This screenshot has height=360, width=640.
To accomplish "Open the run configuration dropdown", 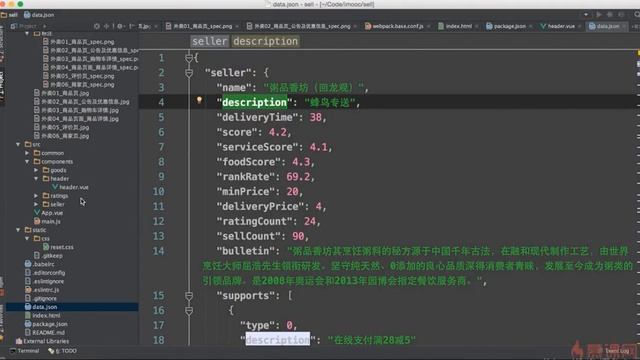I will (x=586, y=15).
